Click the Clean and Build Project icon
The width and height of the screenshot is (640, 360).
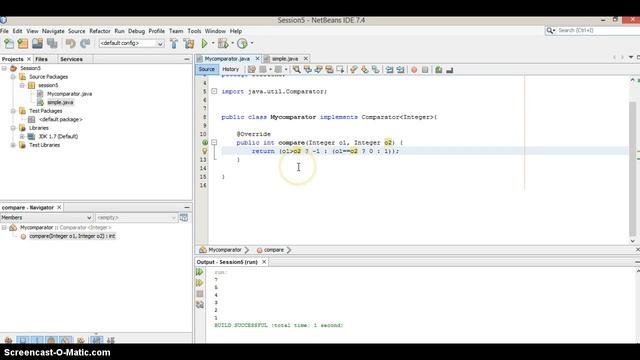pos(189,43)
